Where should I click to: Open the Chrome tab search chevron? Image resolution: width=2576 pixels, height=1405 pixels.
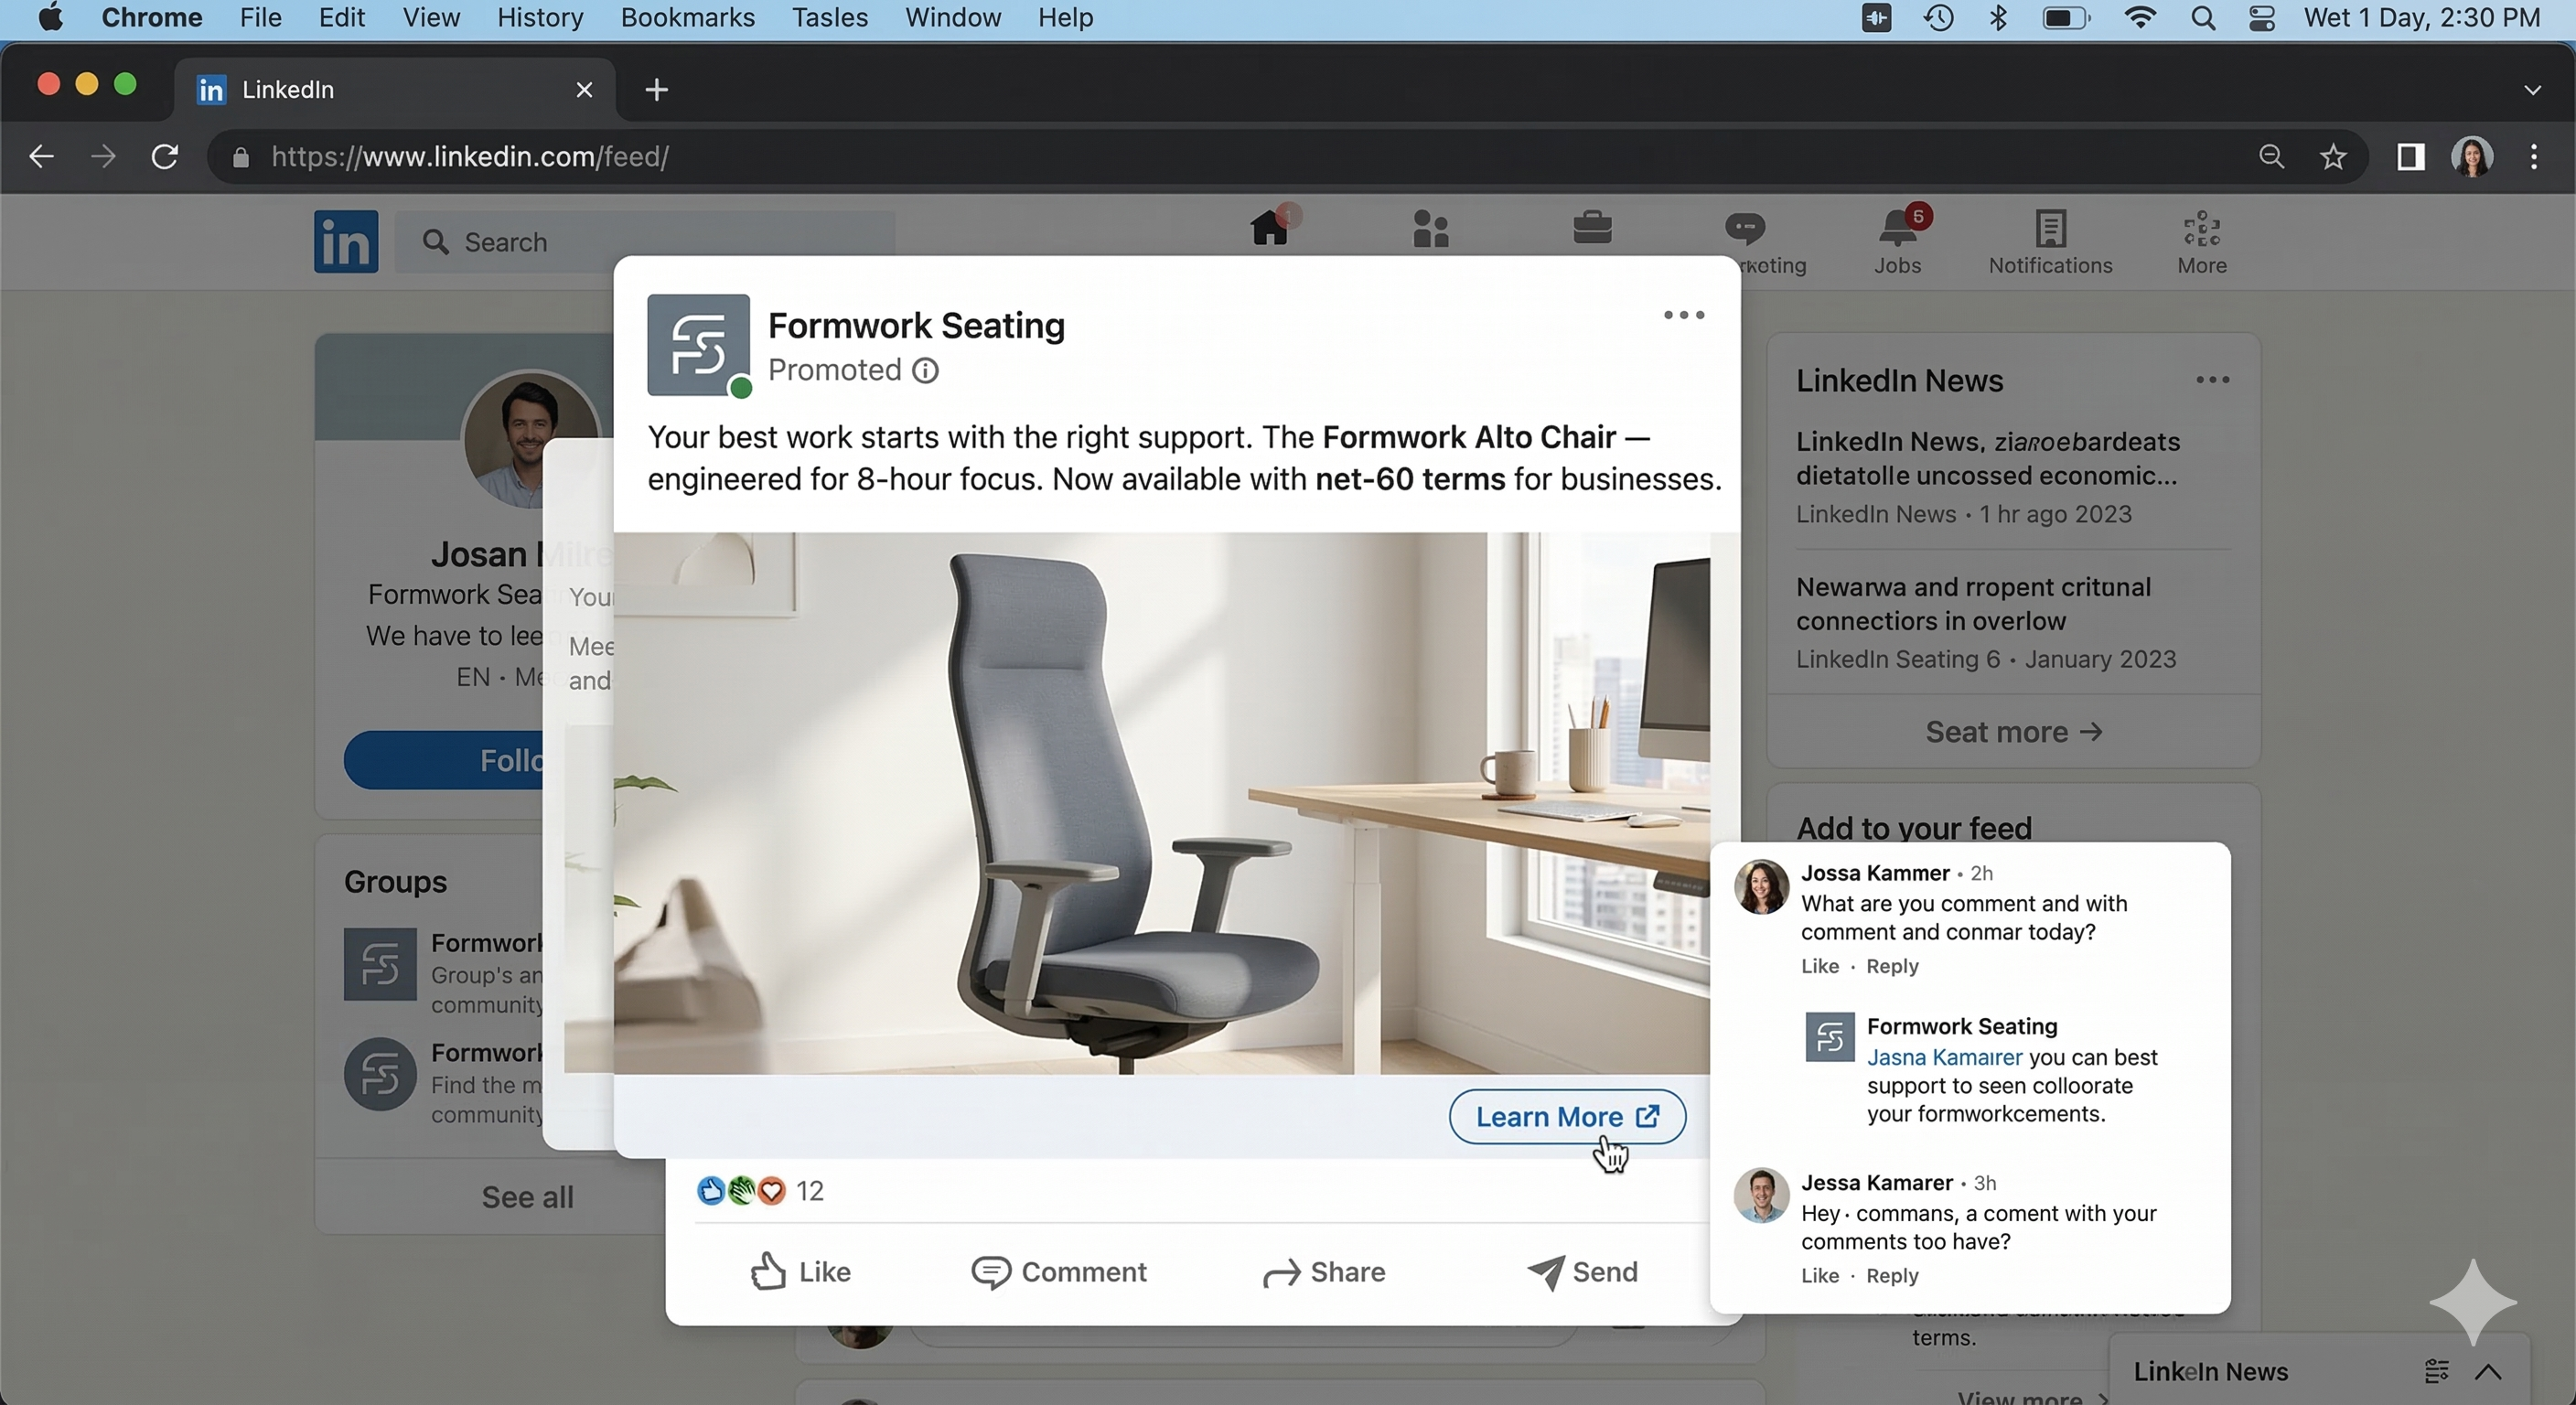2533,90
